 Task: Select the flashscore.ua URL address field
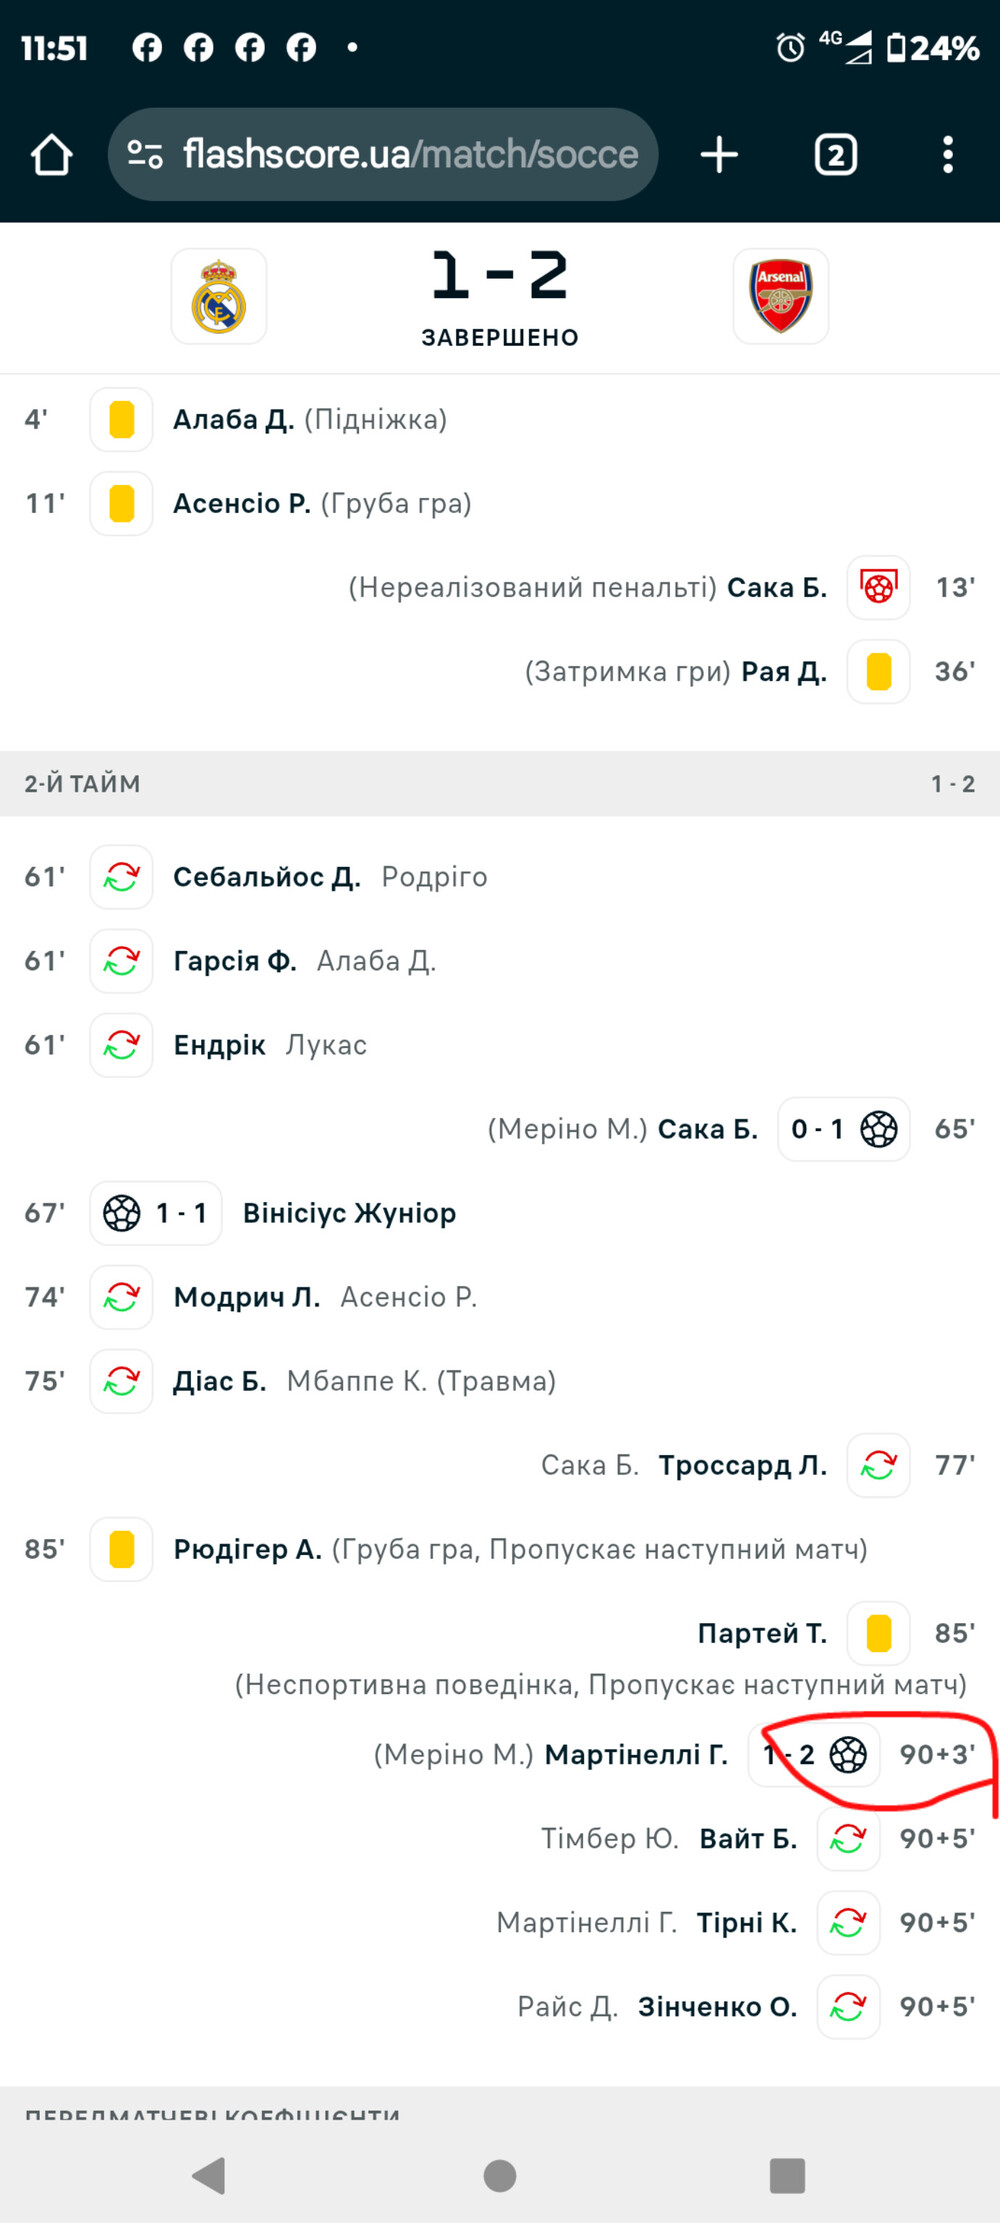(x=383, y=154)
